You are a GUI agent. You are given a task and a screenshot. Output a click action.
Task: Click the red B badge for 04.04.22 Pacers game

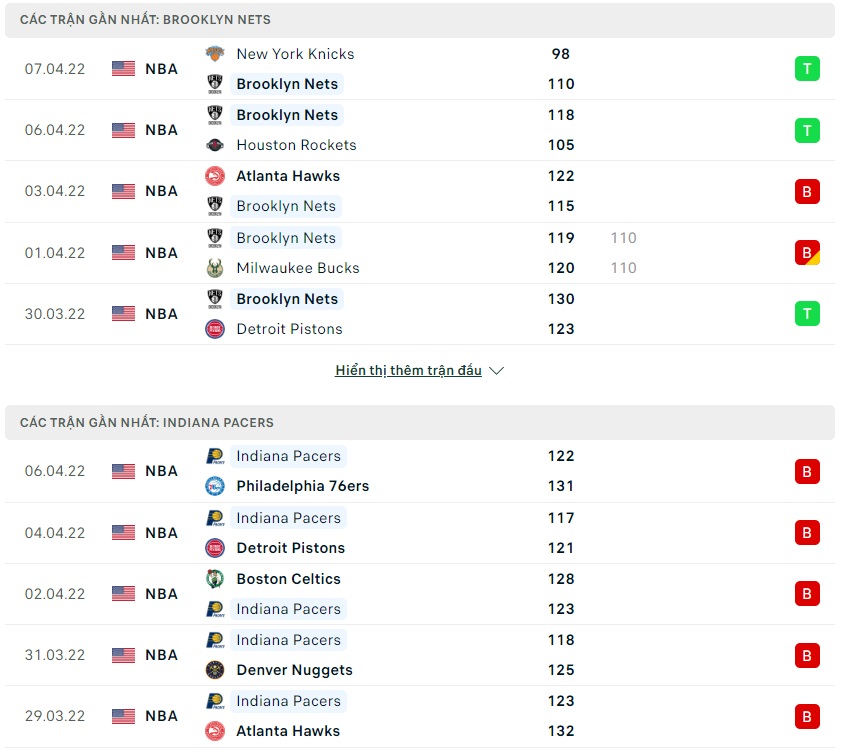807,533
